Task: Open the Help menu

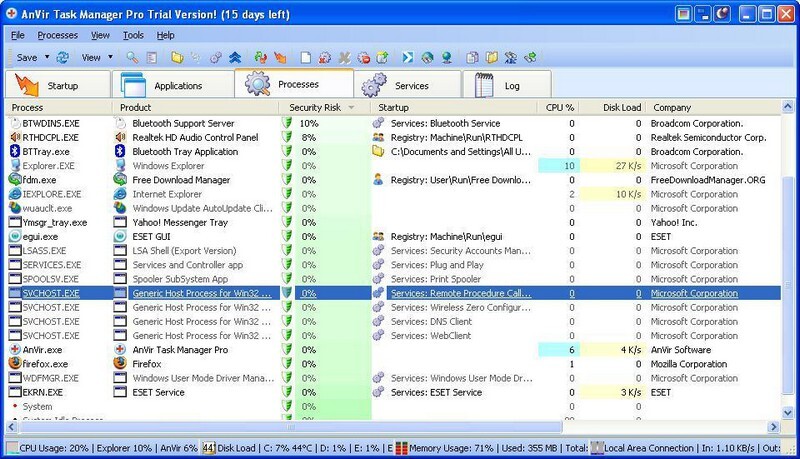Action: pos(165,35)
